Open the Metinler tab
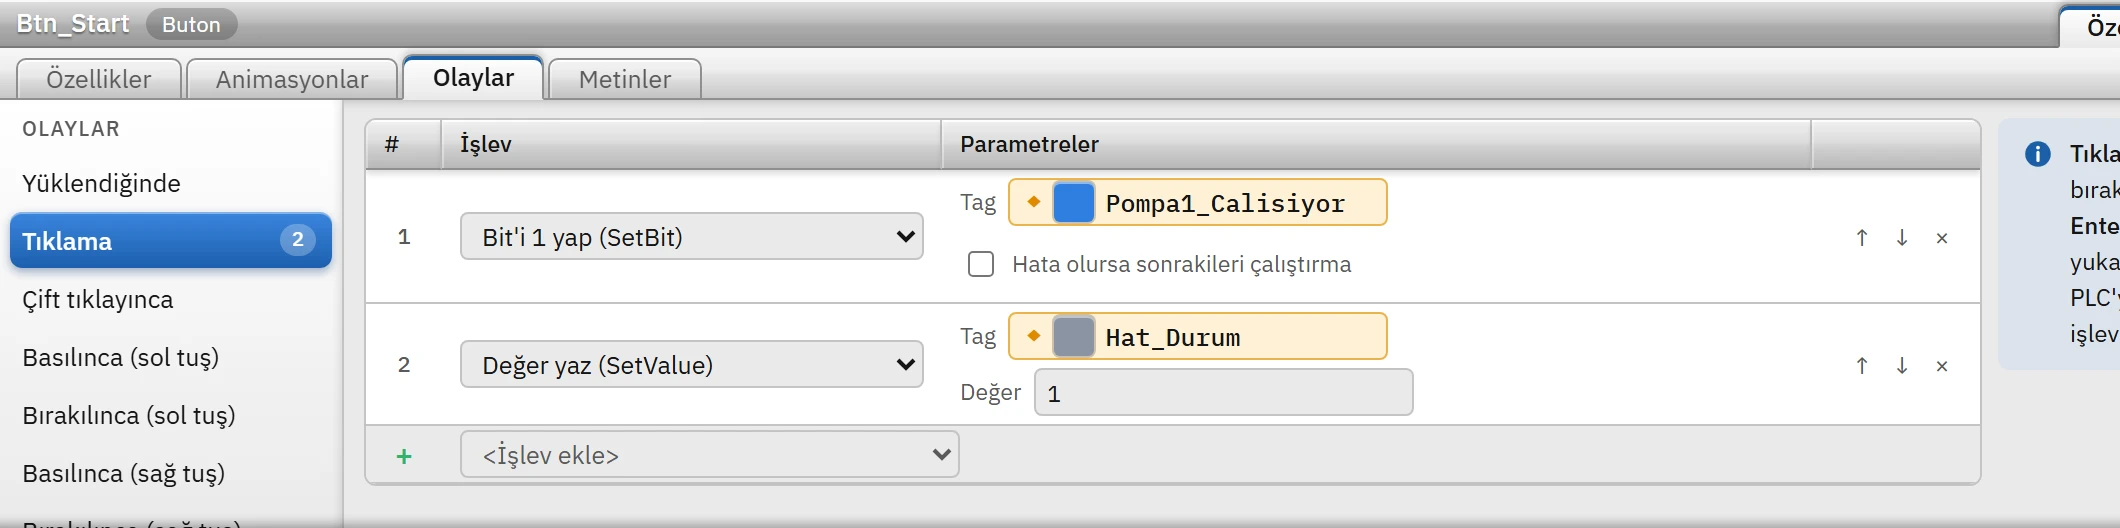The image size is (2120, 528). (x=625, y=79)
